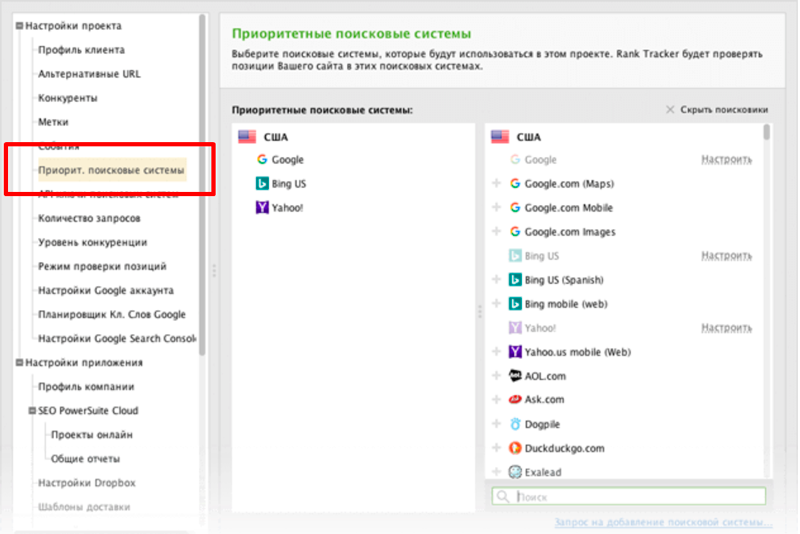Open Профиль компании settings
Image resolution: width=800 pixels, height=534 pixels.
[86, 387]
